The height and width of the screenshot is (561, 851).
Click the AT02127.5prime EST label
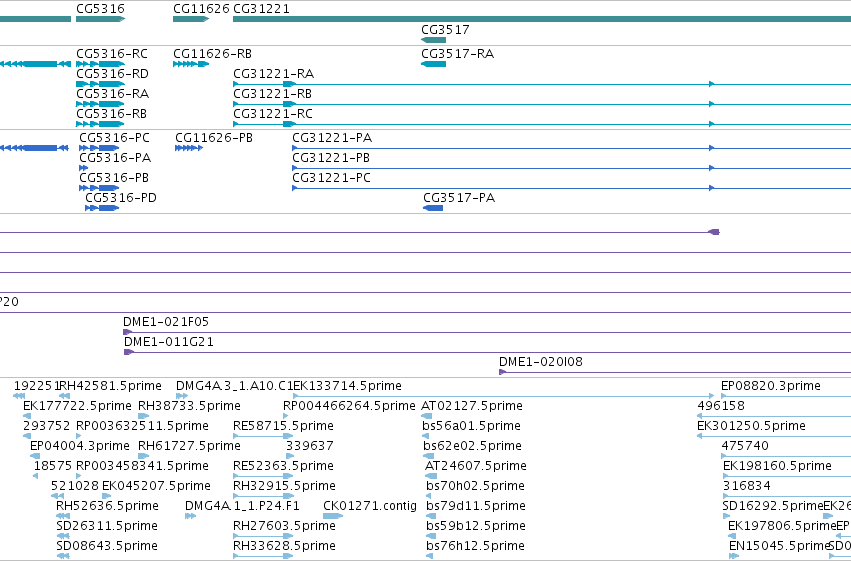(x=472, y=406)
